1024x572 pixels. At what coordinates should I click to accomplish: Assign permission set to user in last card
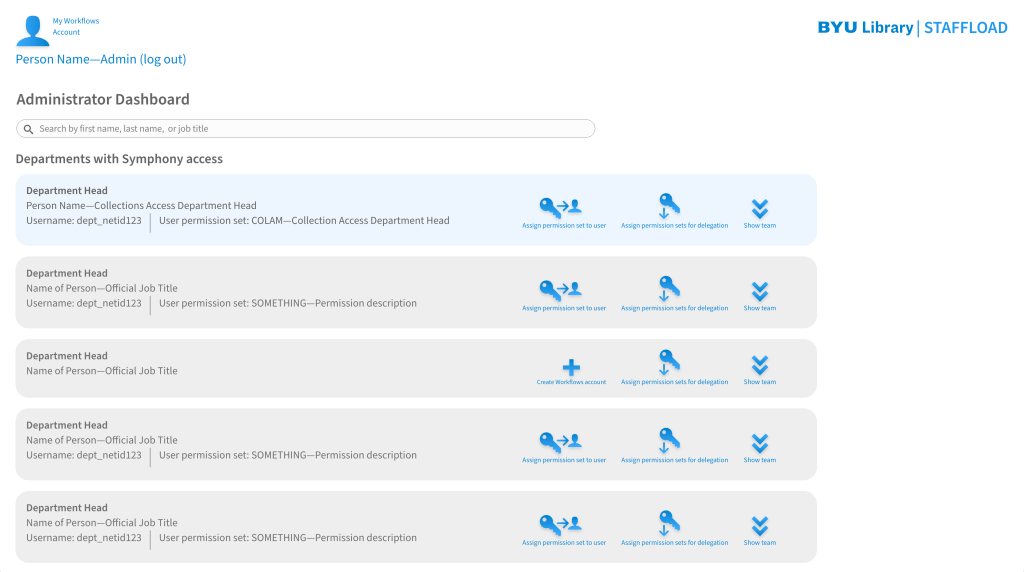pos(563,526)
